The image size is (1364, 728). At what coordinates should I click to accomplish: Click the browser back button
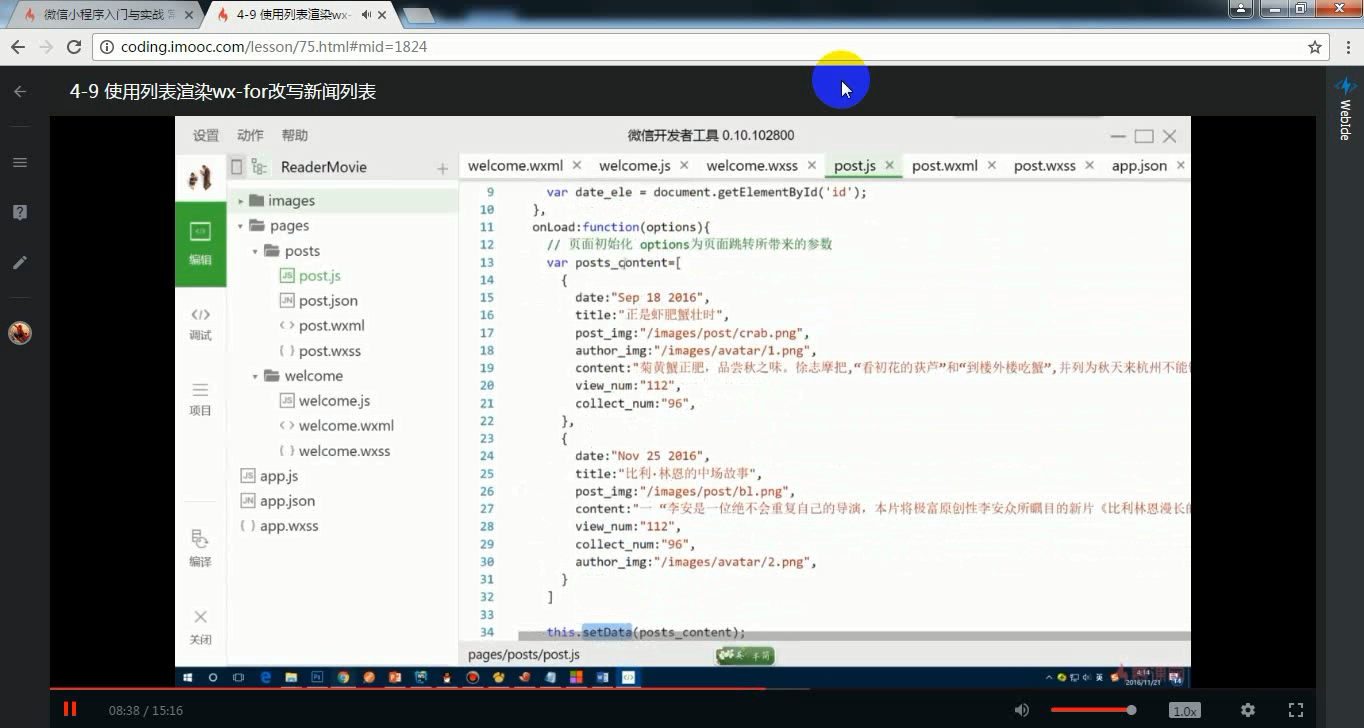tap(17, 47)
